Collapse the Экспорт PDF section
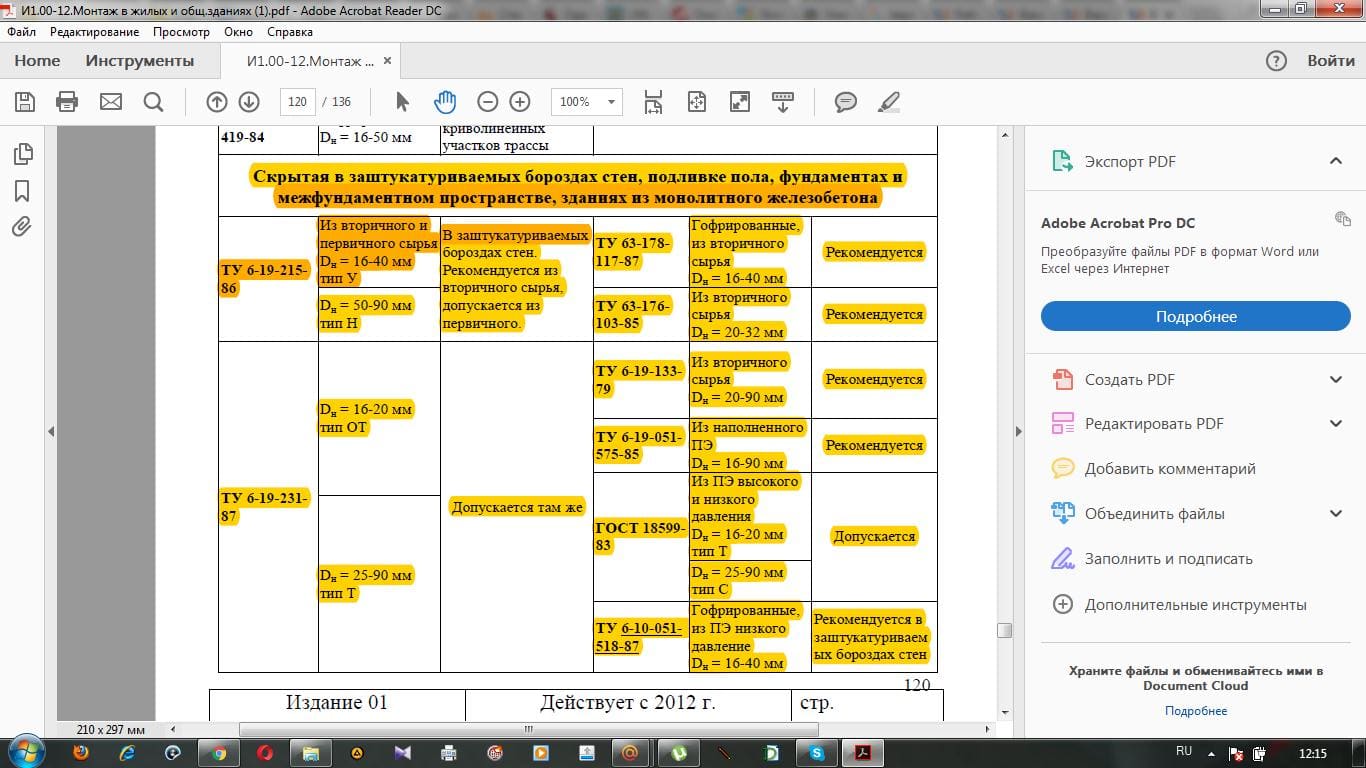1366x768 pixels. tap(1335, 161)
